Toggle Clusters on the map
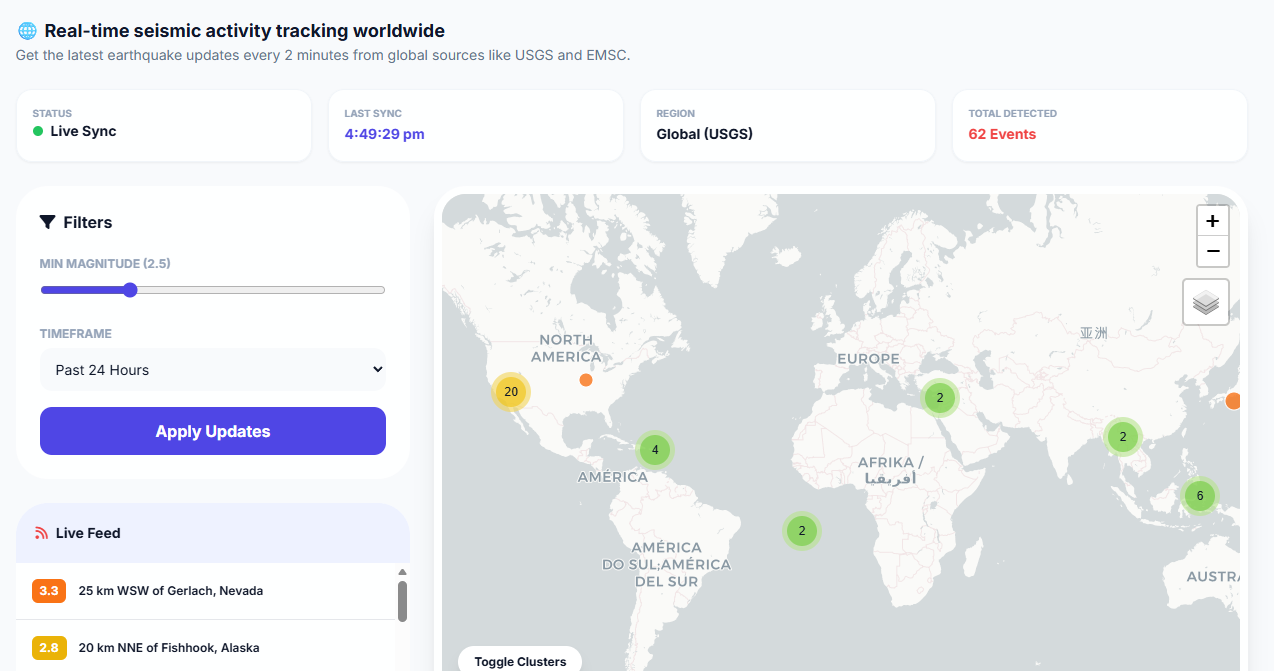Screen dimensions: 1274x671 tap(520, 661)
